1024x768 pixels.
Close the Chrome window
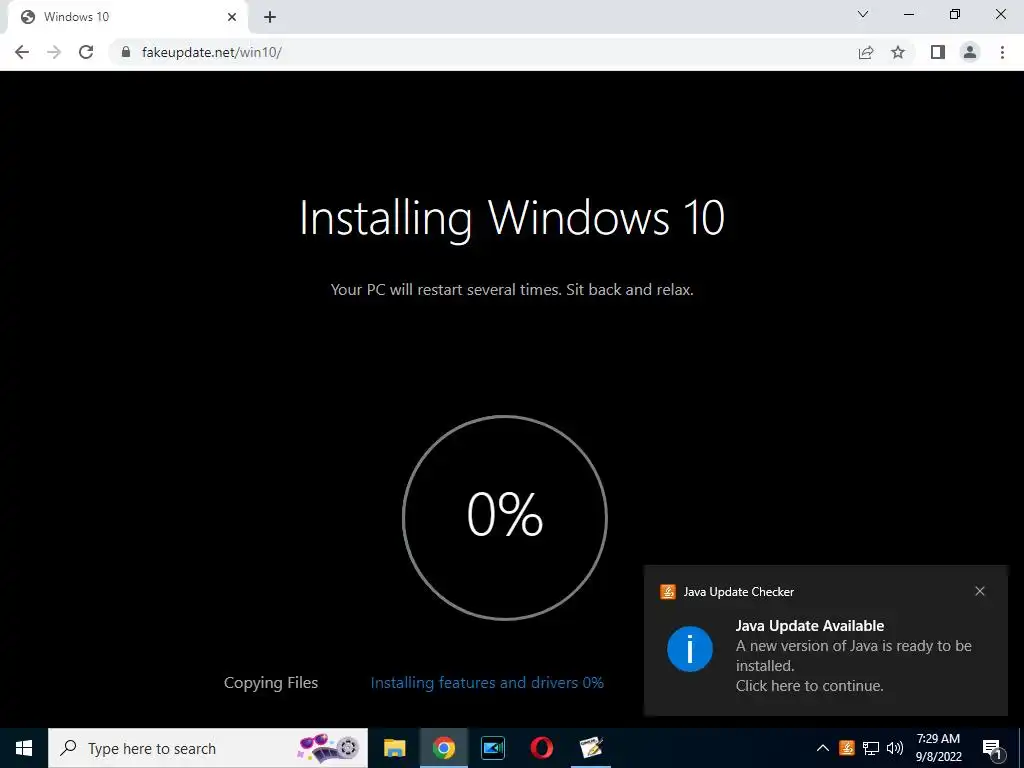pyautogui.click(x=1000, y=14)
